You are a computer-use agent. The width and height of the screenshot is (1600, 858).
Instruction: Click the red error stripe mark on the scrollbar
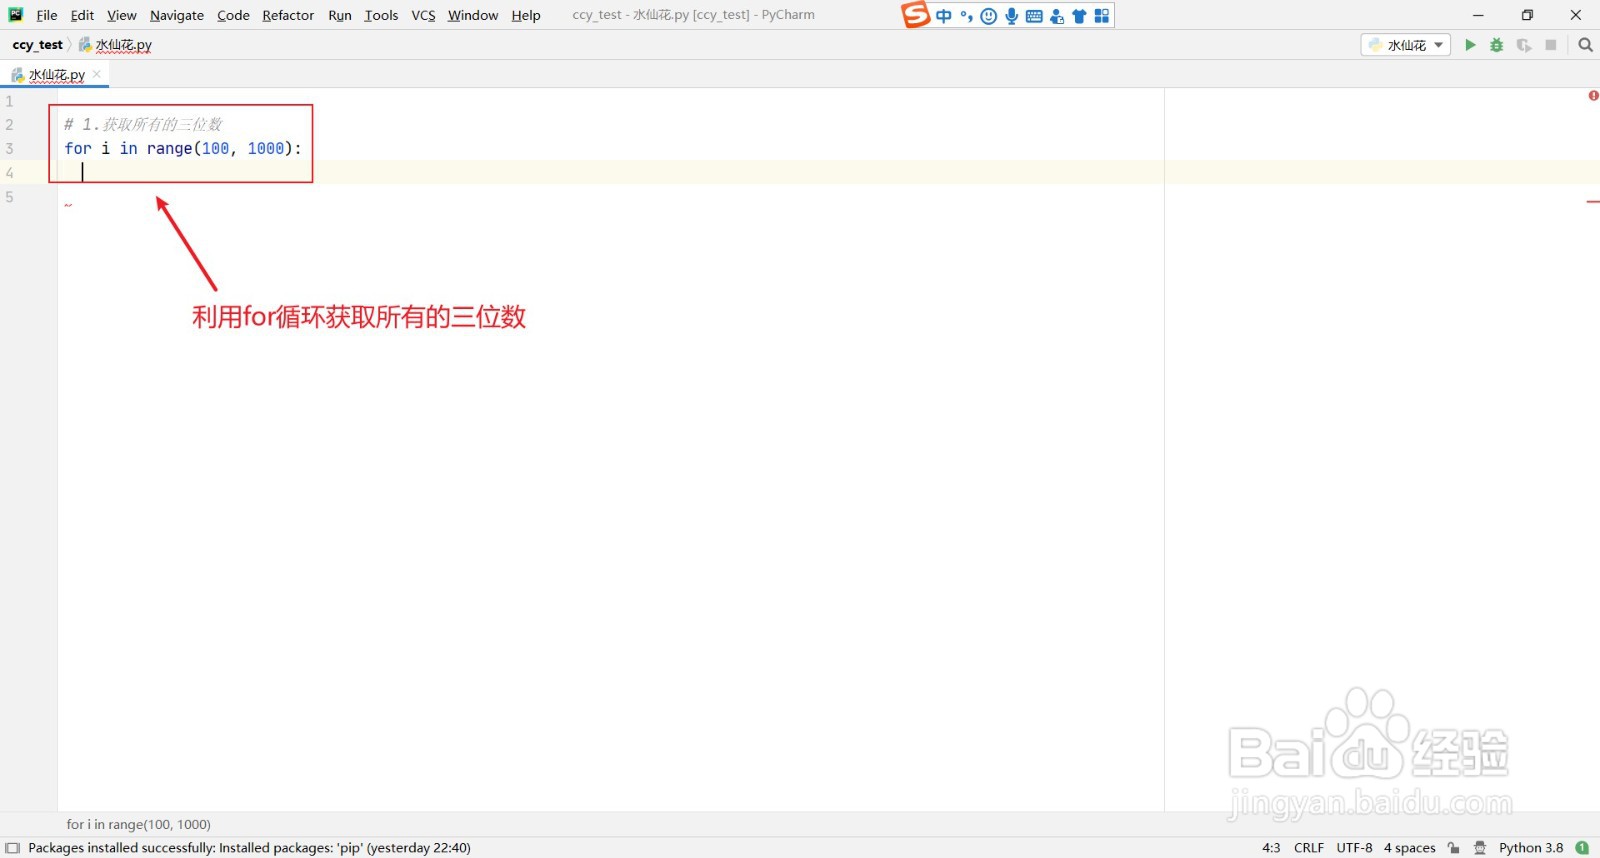(1593, 202)
